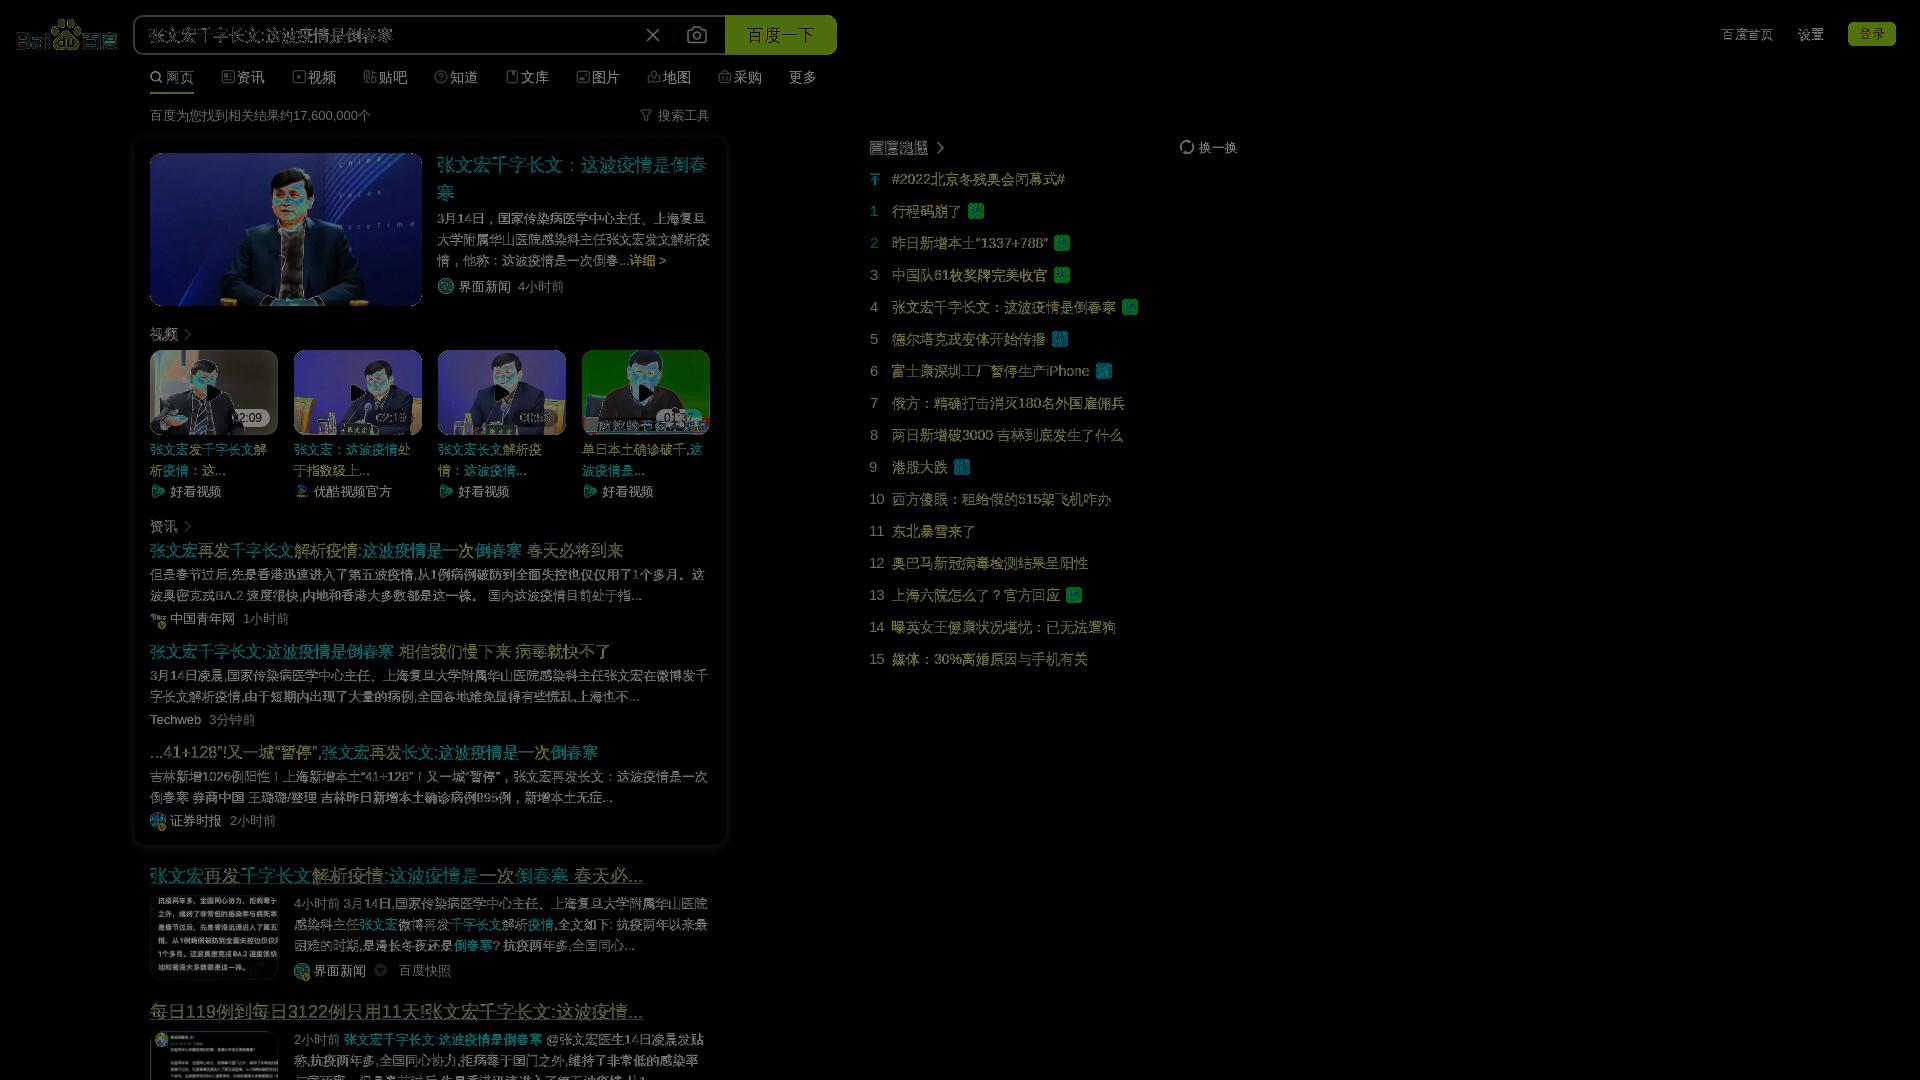Click 优酷视频官方 source icon
This screenshot has height=1080, width=1920.
[x=302, y=491]
